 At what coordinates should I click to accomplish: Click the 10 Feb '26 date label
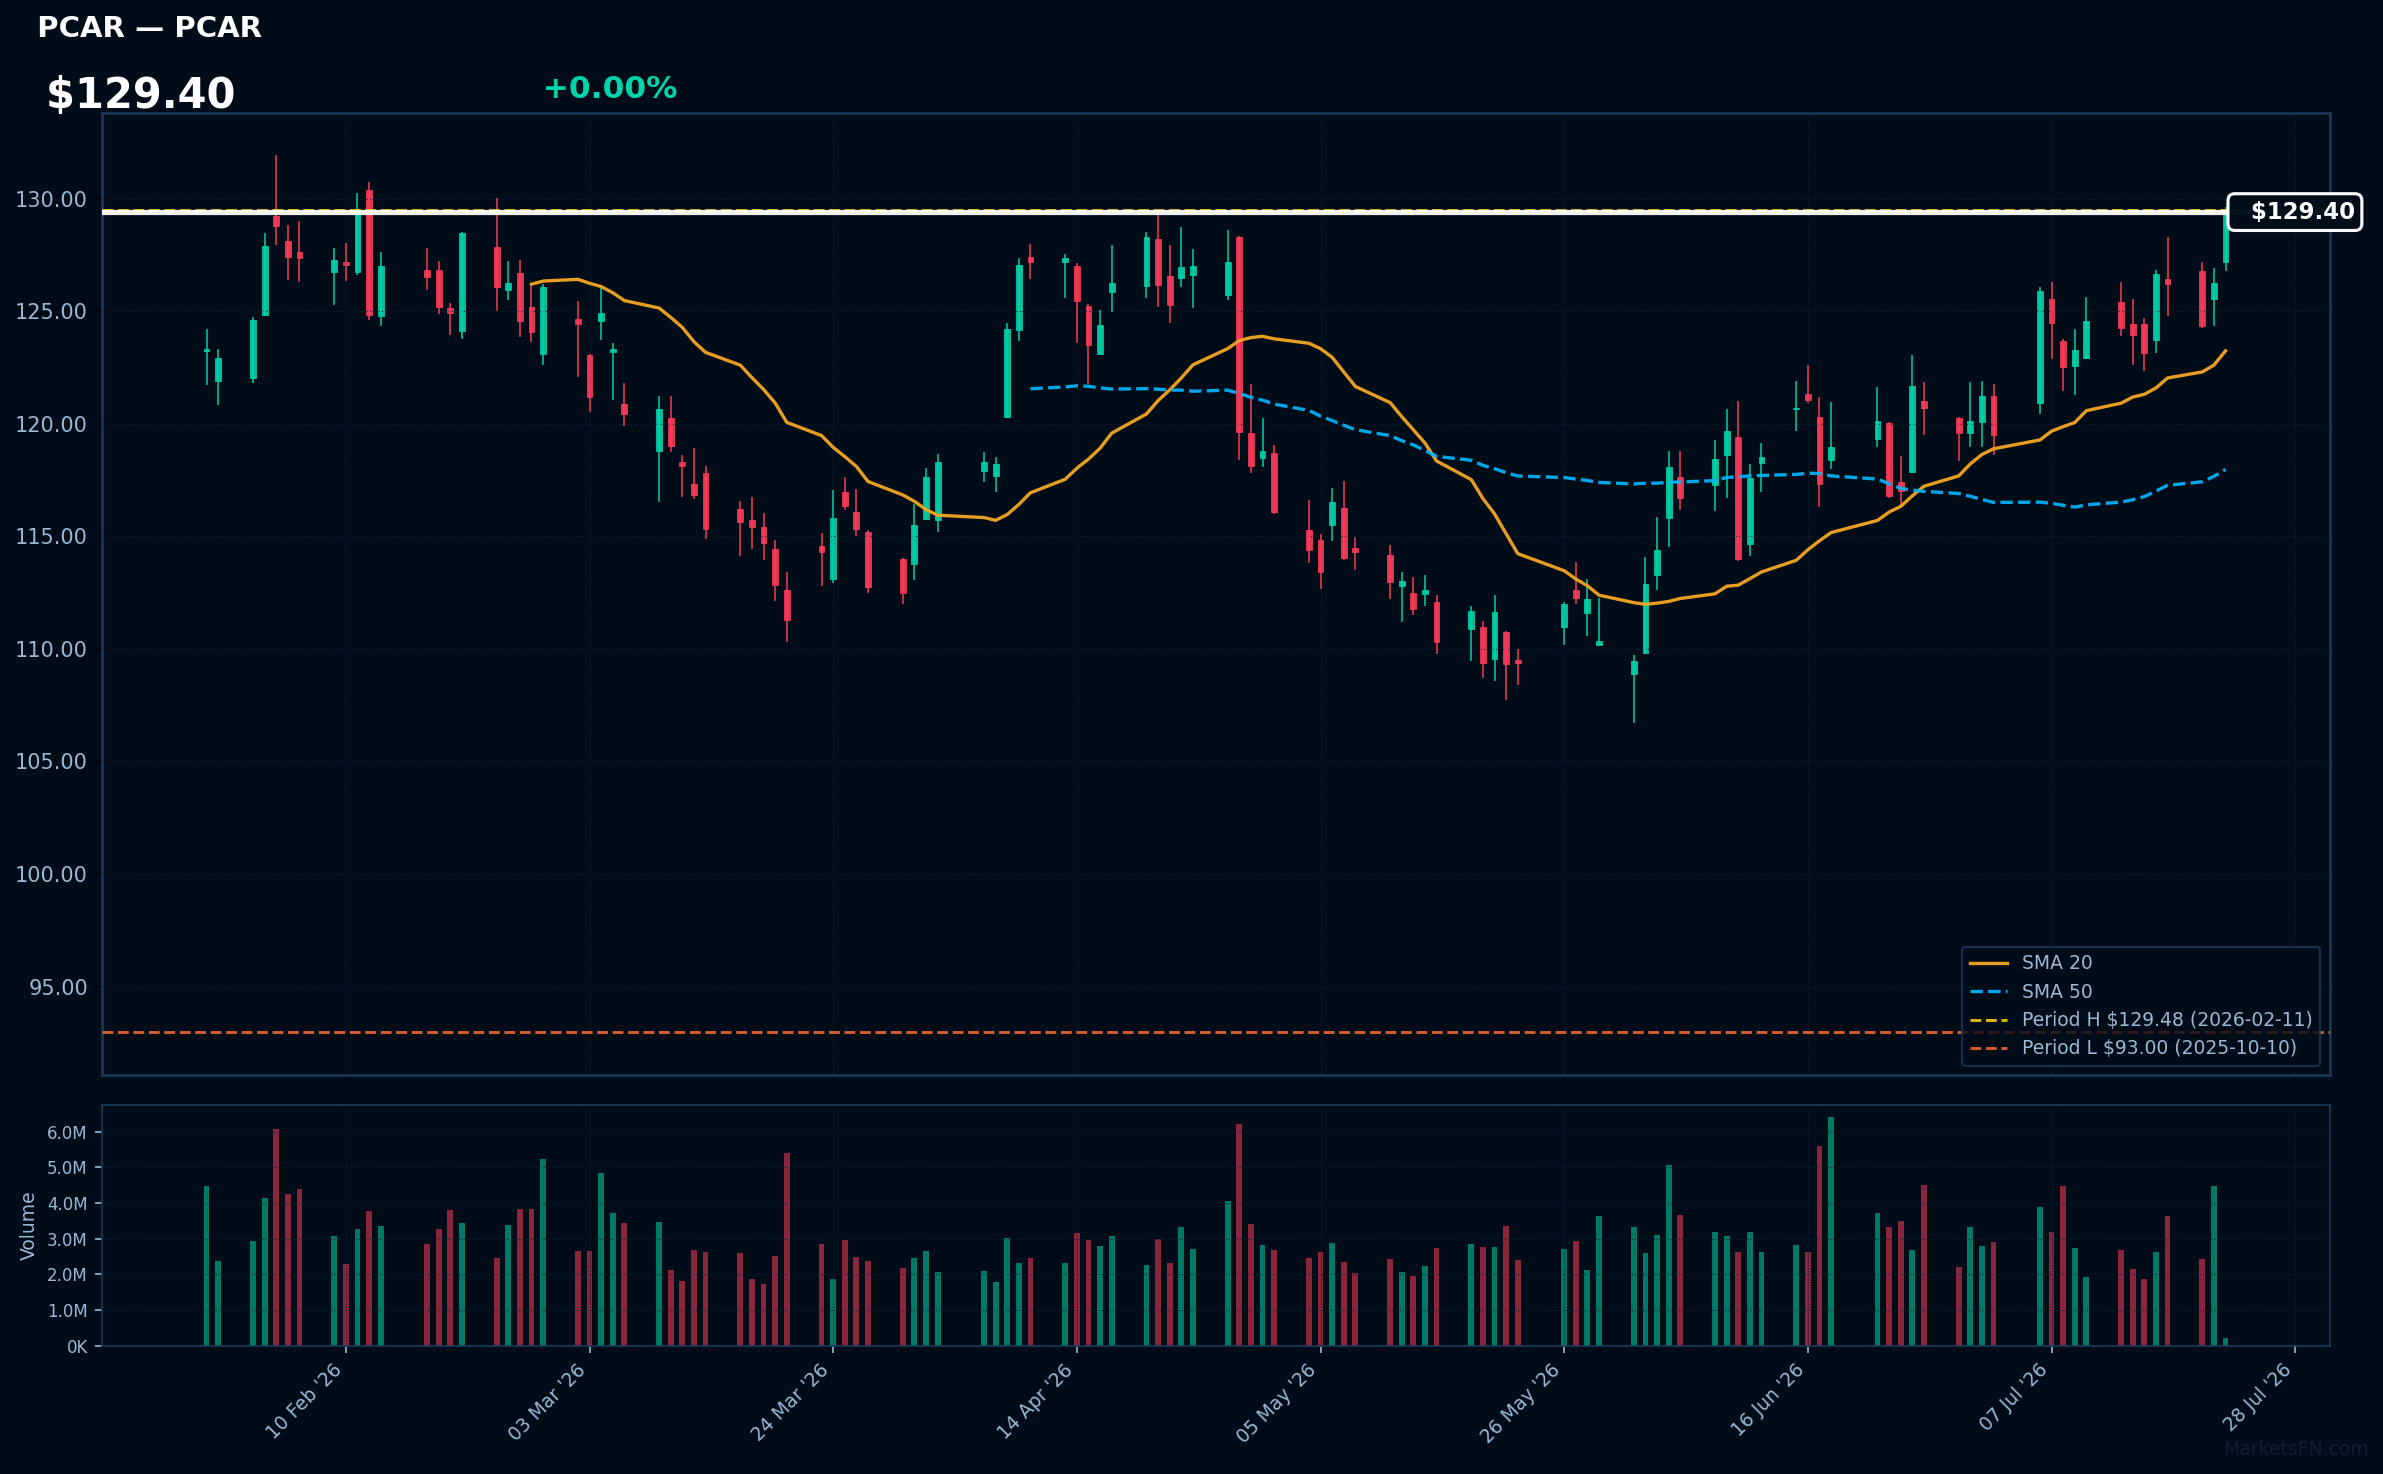coord(303,1401)
